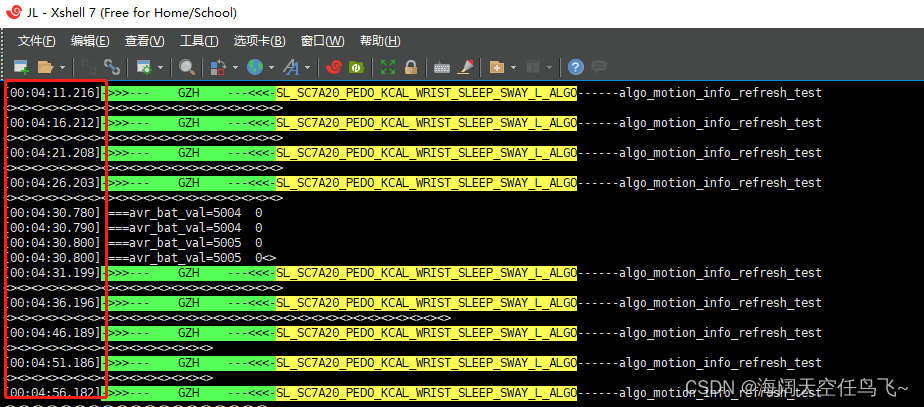The height and width of the screenshot is (407, 924).
Task: Open the 编辑(E) menu
Action: 90,41
